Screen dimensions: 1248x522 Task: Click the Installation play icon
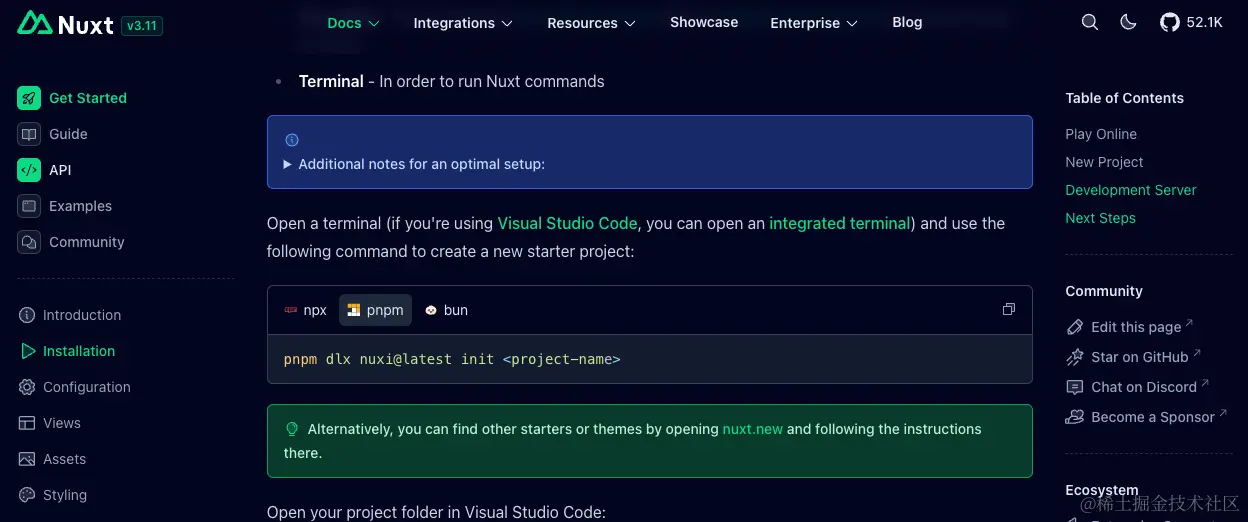pyautogui.click(x=27, y=351)
